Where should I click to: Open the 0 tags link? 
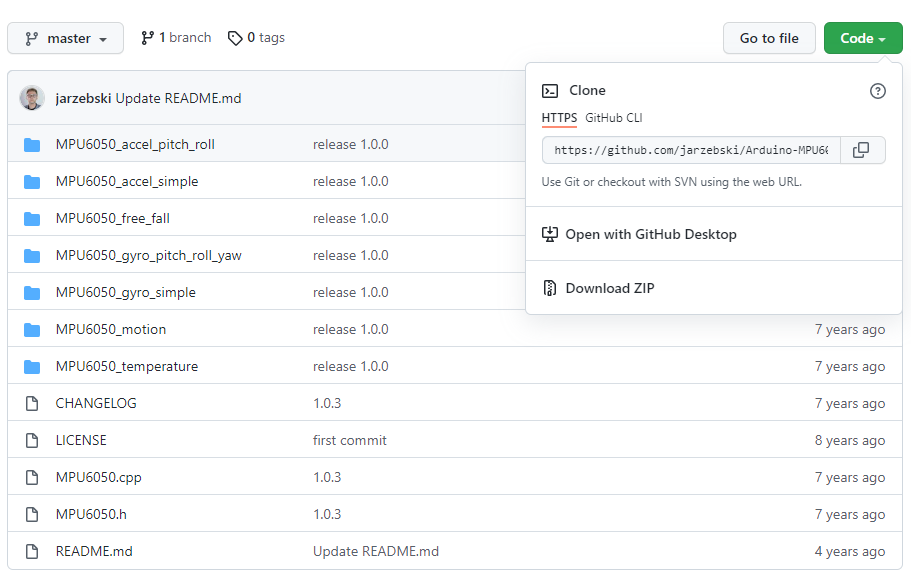[256, 38]
